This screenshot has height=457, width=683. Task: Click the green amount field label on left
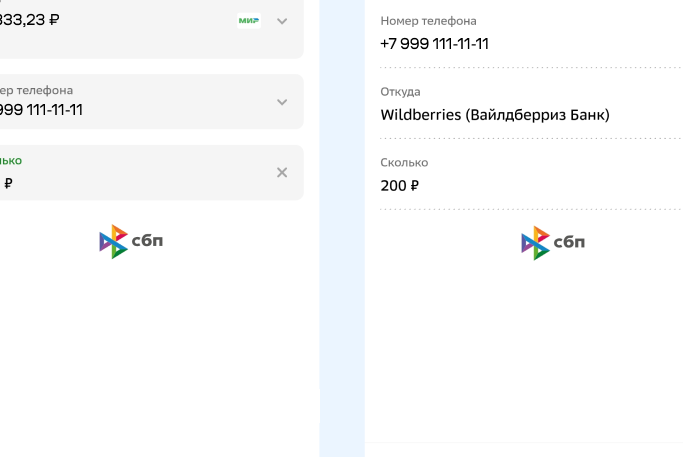(x=11, y=160)
